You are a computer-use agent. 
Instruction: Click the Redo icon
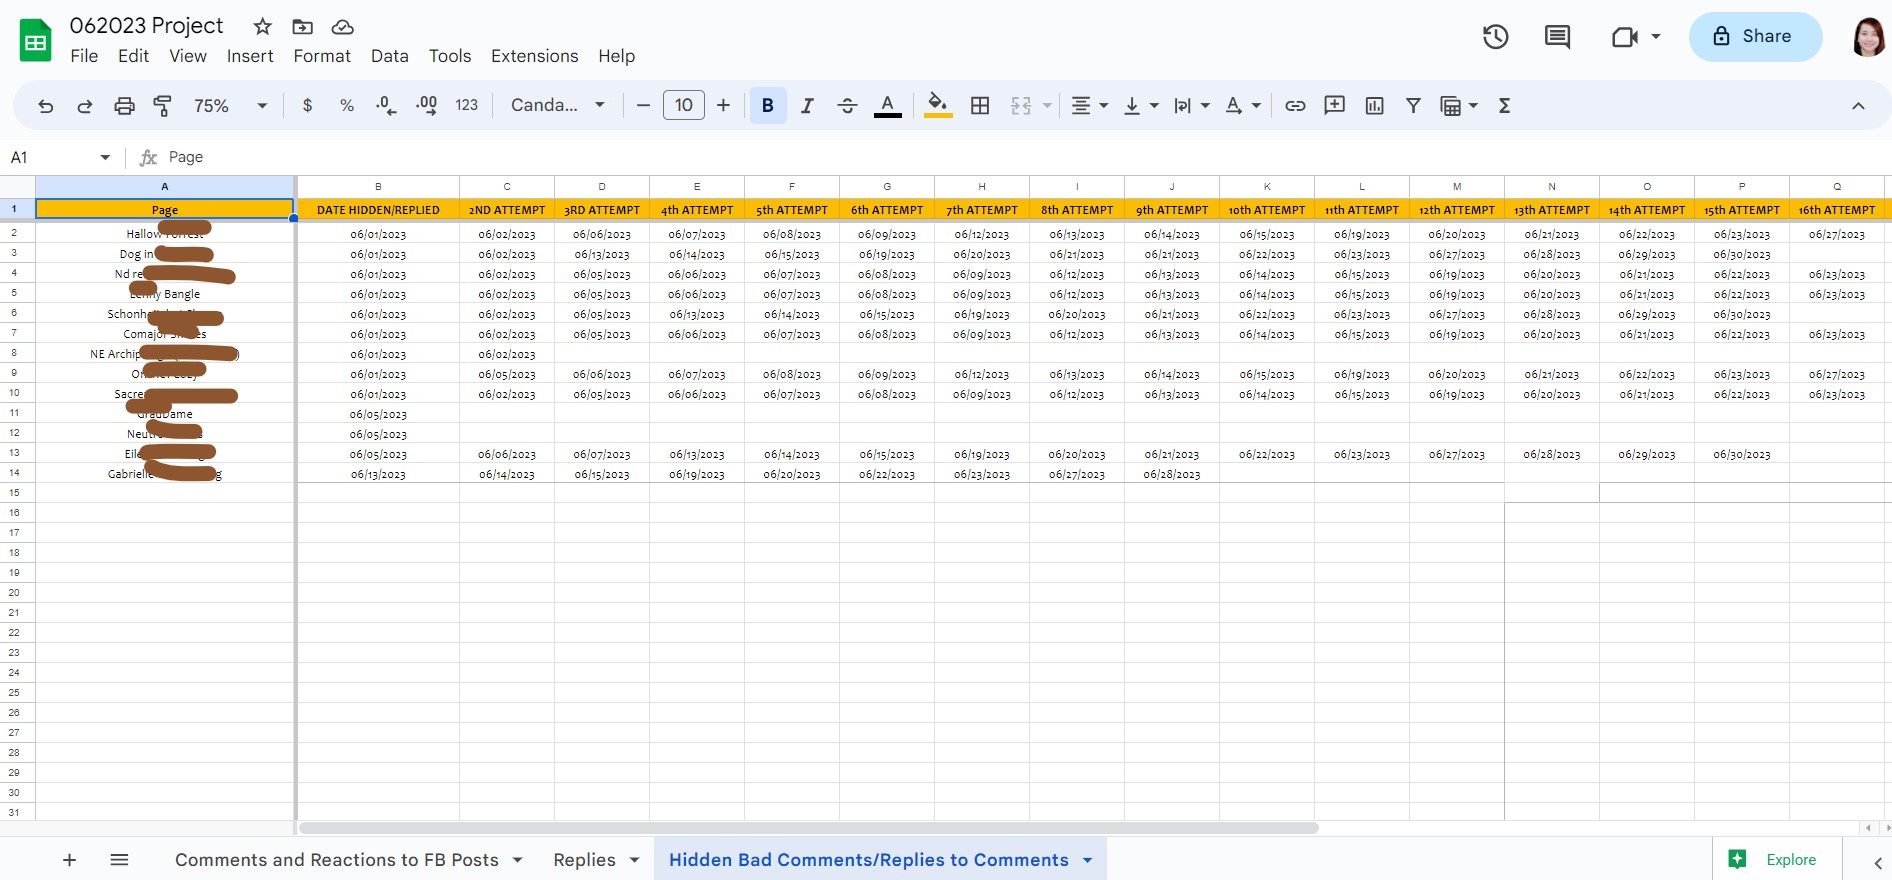coord(85,106)
